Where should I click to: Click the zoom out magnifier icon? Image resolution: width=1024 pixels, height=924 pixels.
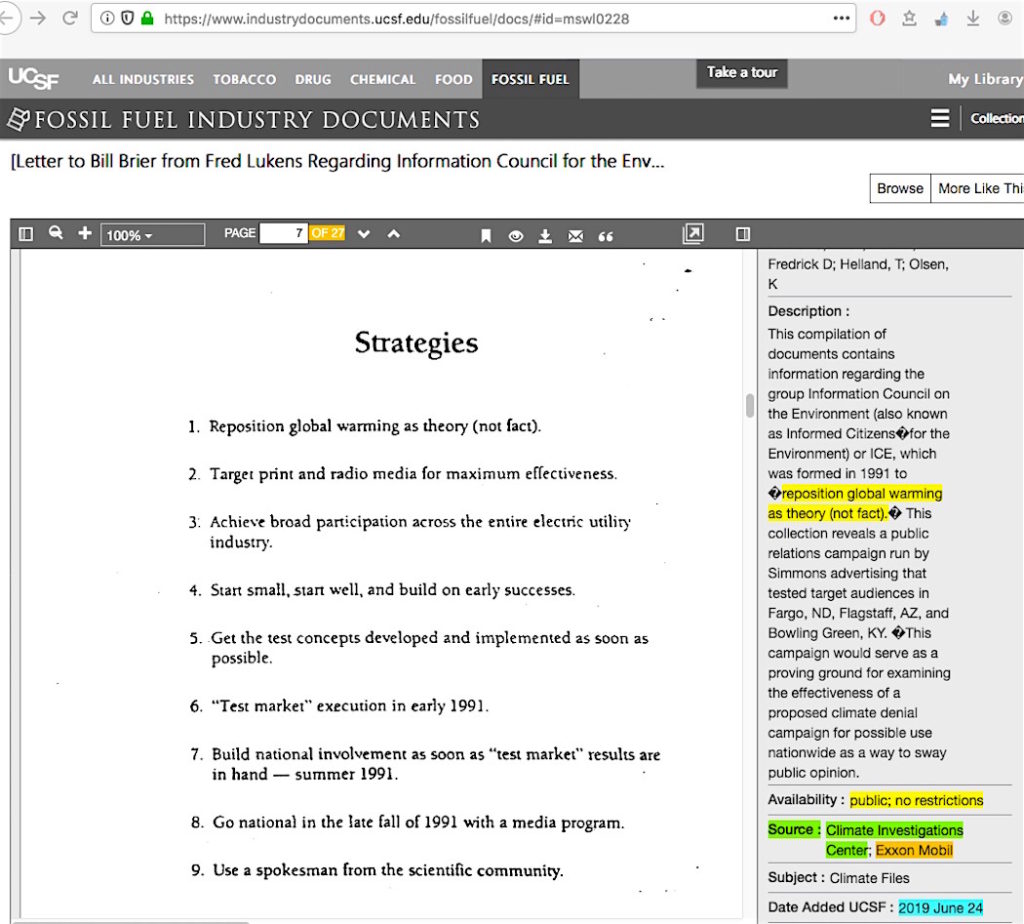(56, 234)
